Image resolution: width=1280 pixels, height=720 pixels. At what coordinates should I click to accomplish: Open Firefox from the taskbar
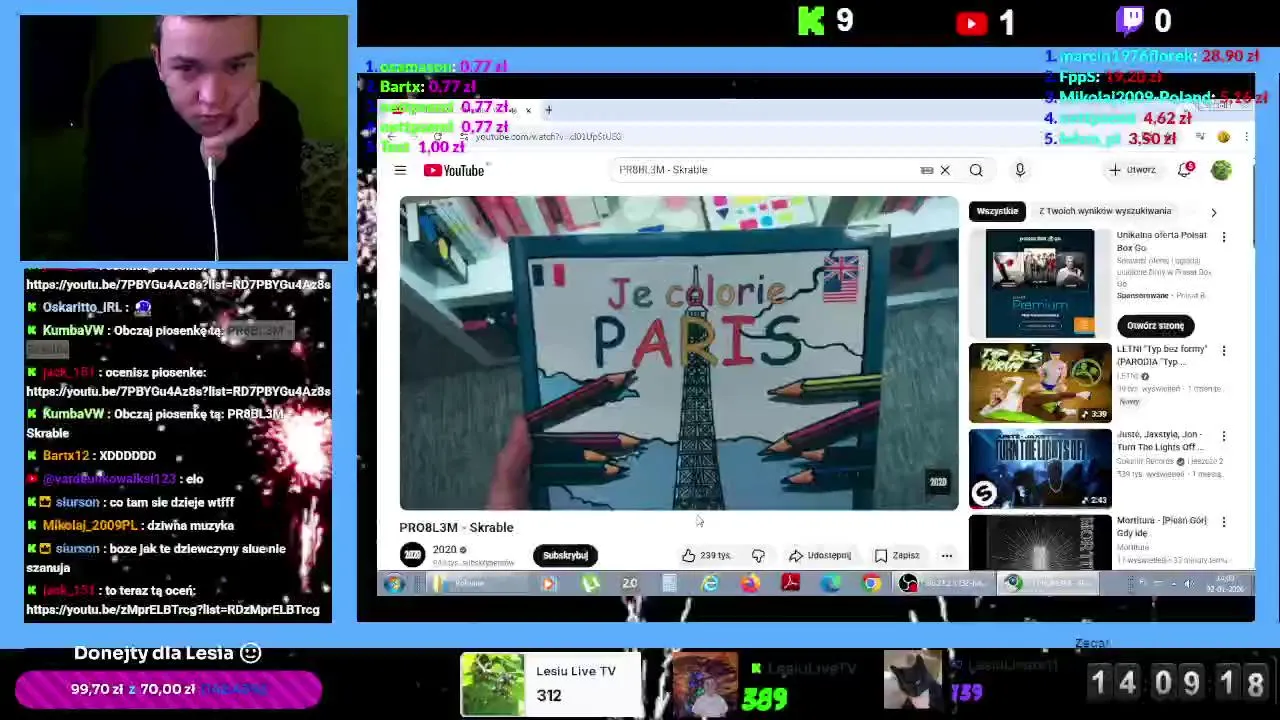(750, 584)
